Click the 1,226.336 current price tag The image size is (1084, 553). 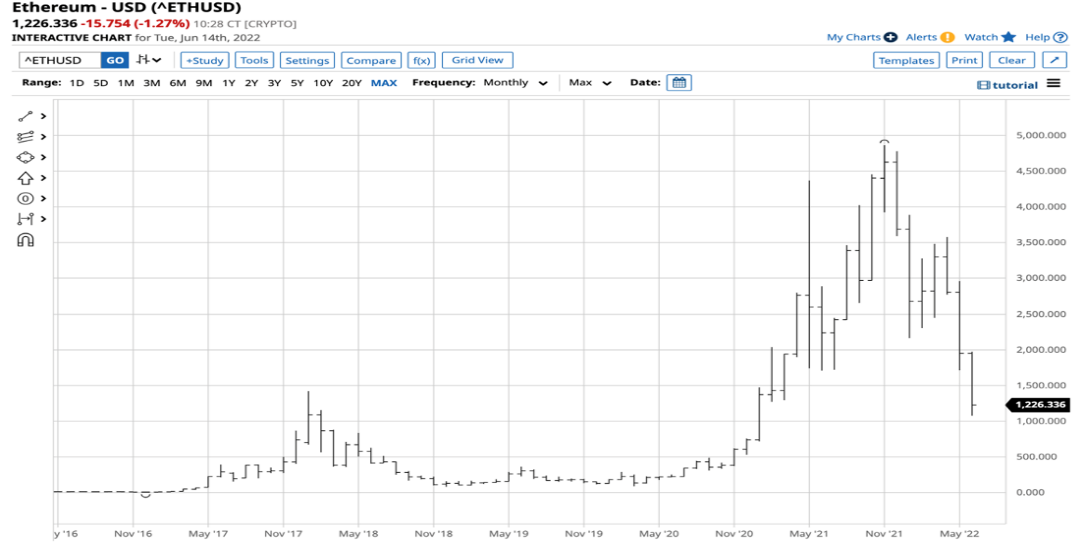tap(1038, 404)
